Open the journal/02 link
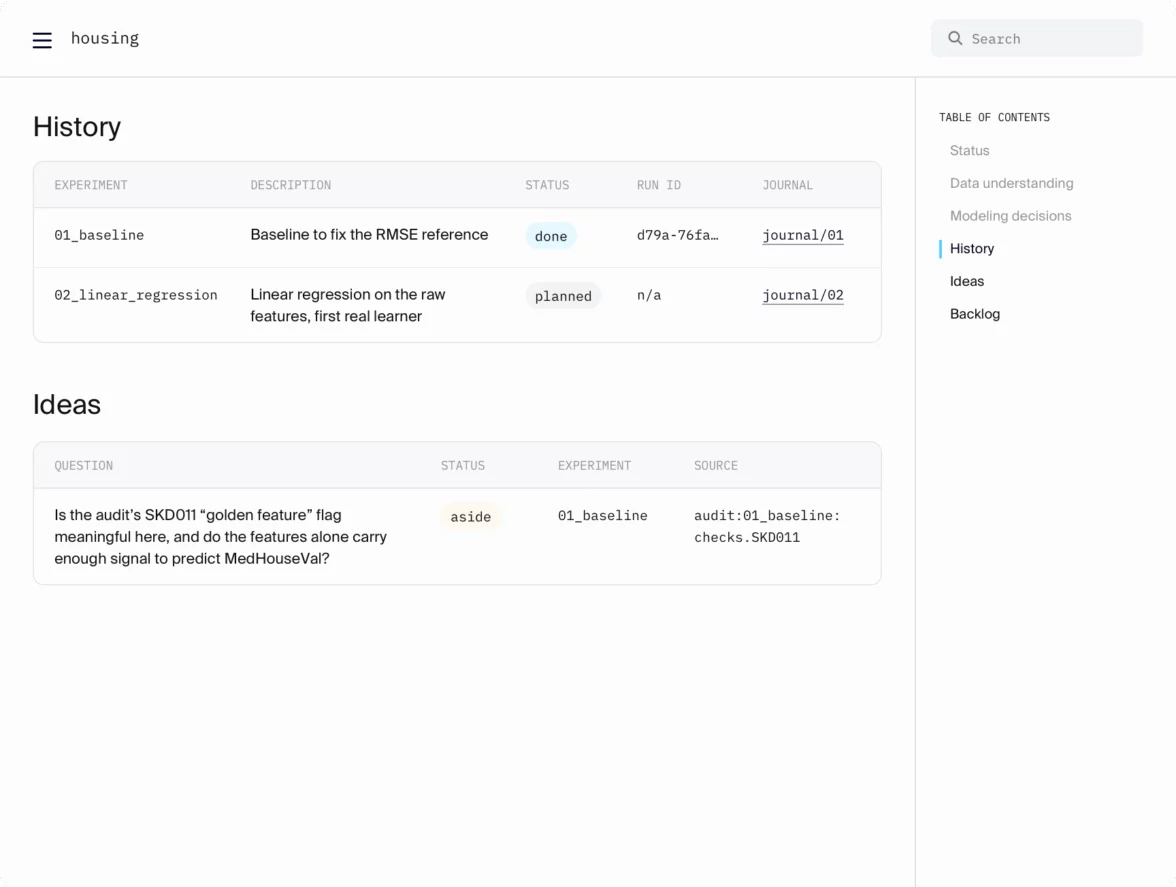This screenshot has height=887, width=1176. [802, 295]
